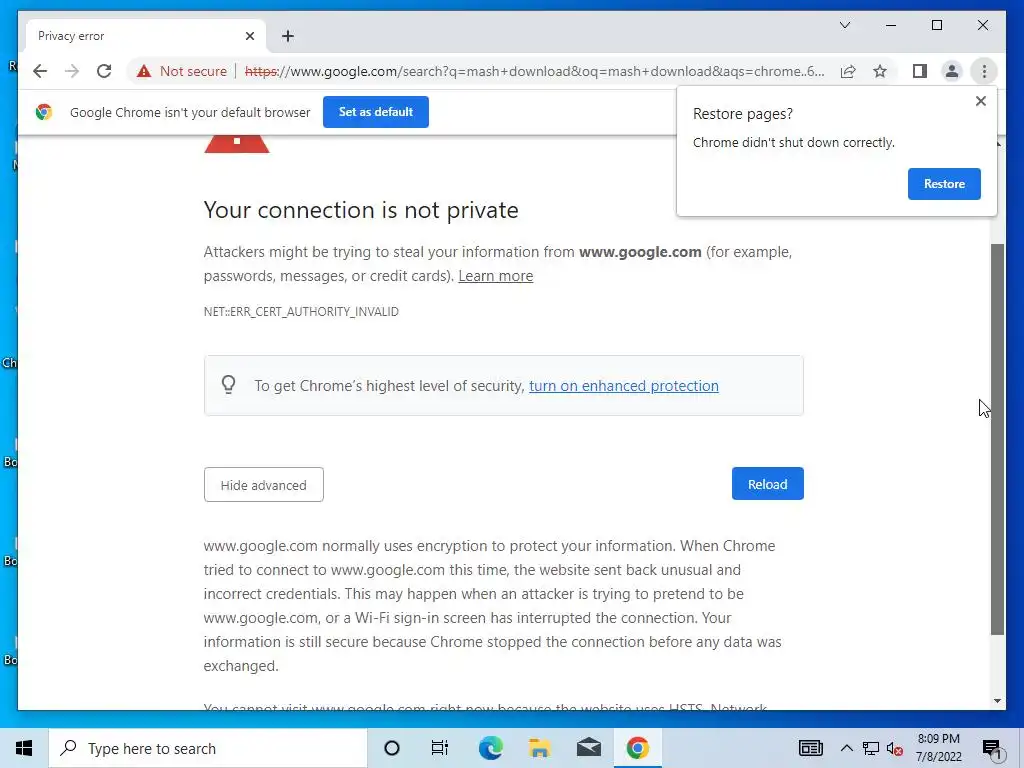
Task: Click Hide advanced button
Action: (x=263, y=485)
